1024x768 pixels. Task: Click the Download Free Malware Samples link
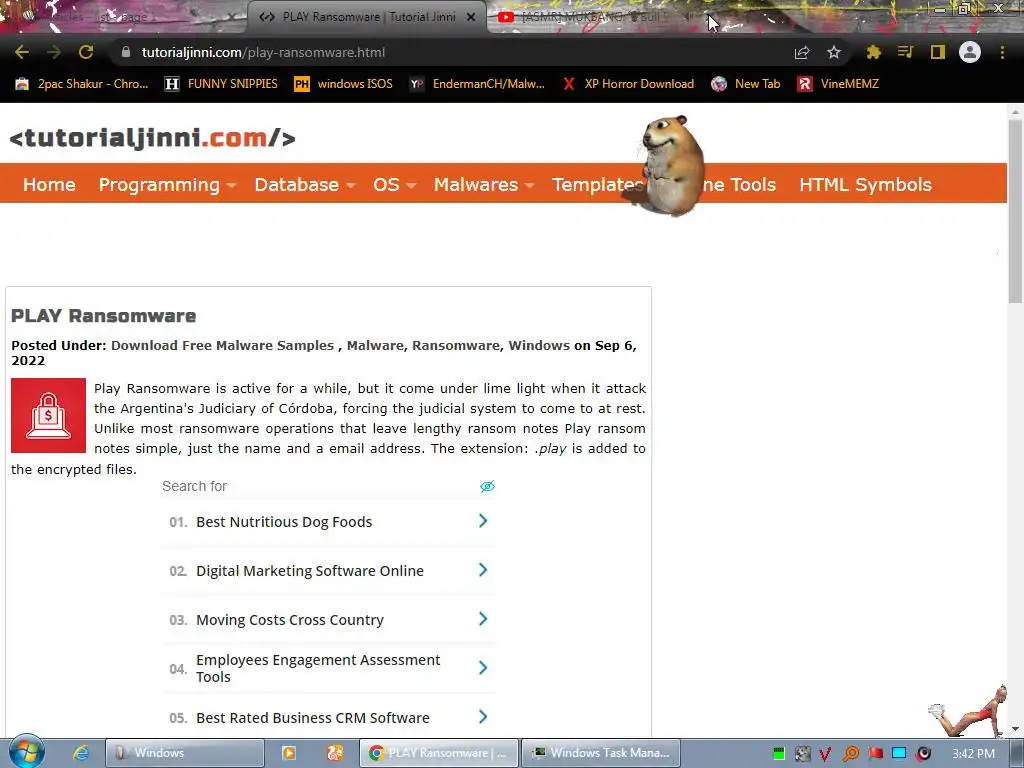[222, 345]
